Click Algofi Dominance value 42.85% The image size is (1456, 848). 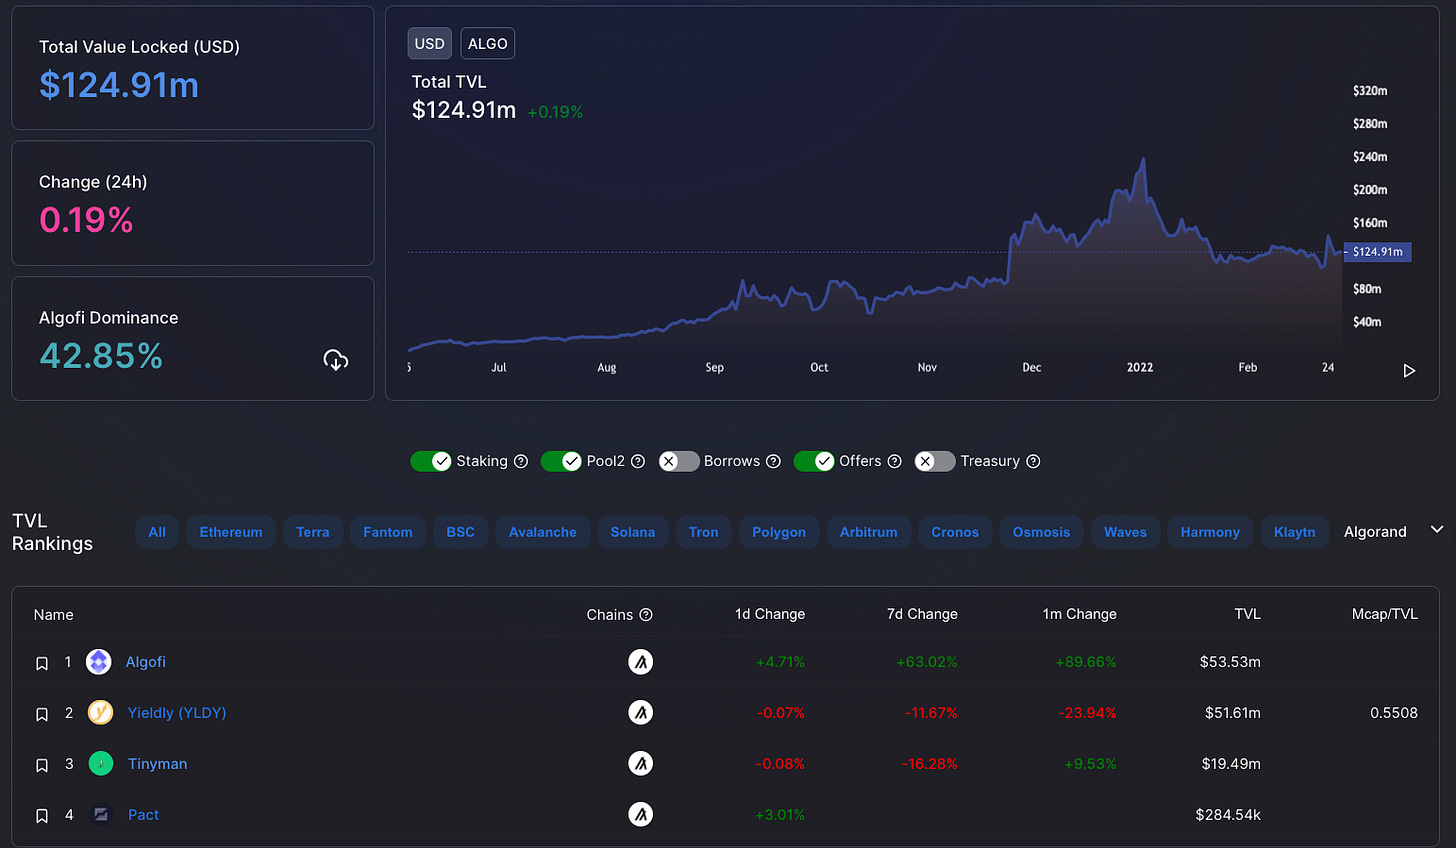tap(101, 356)
